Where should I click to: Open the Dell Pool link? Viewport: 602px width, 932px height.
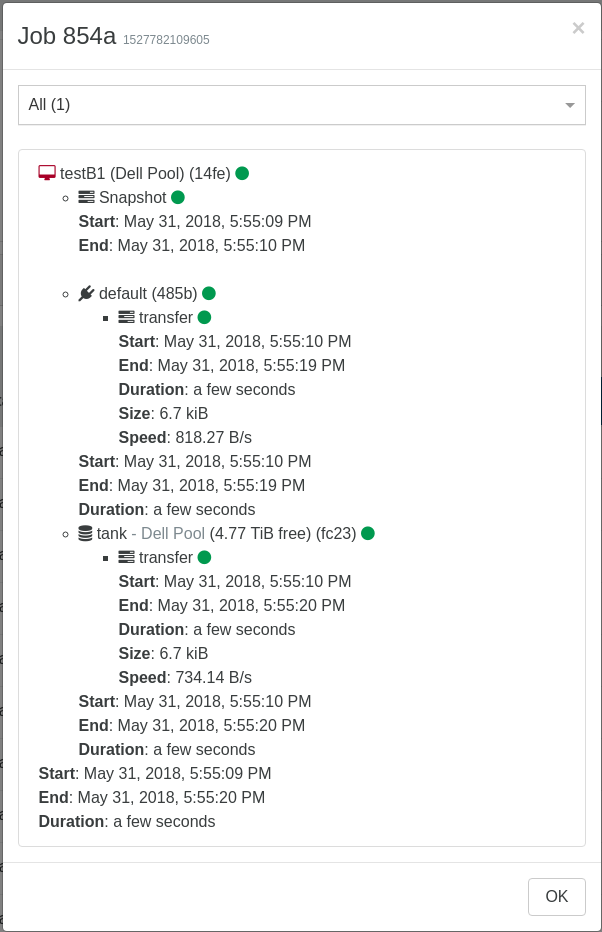click(x=173, y=533)
